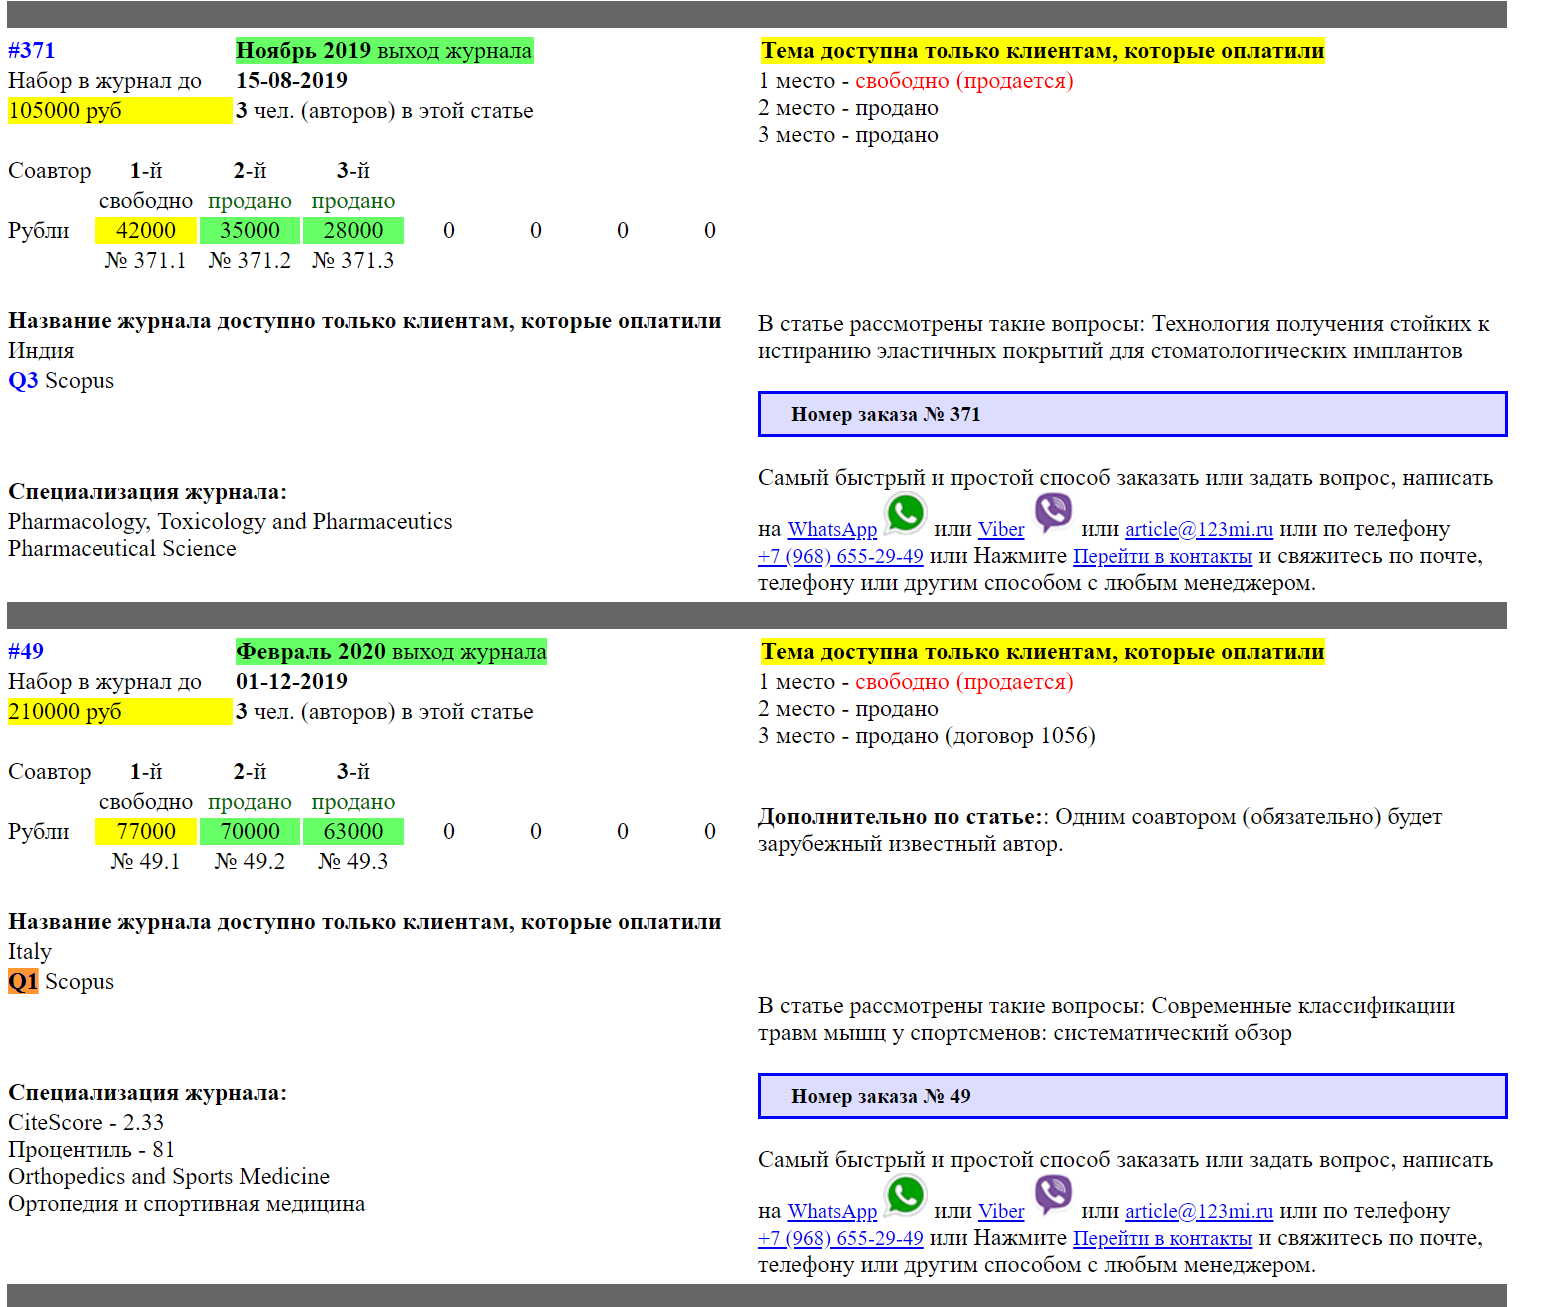Click the Viber icon in order 371 listing
The width and height of the screenshot is (1543, 1307).
(x=1053, y=512)
